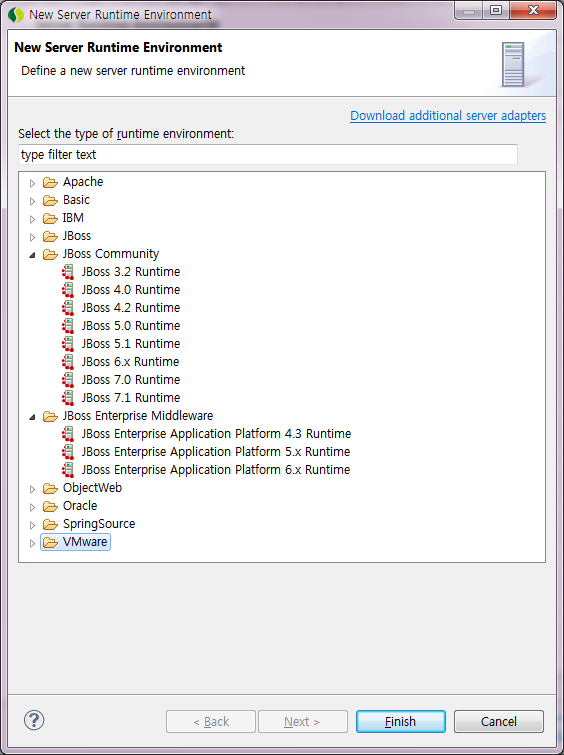Click the JBoss 7.0 Runtime server icon
Screen dimensions: 564x755
tap(68, 380)
